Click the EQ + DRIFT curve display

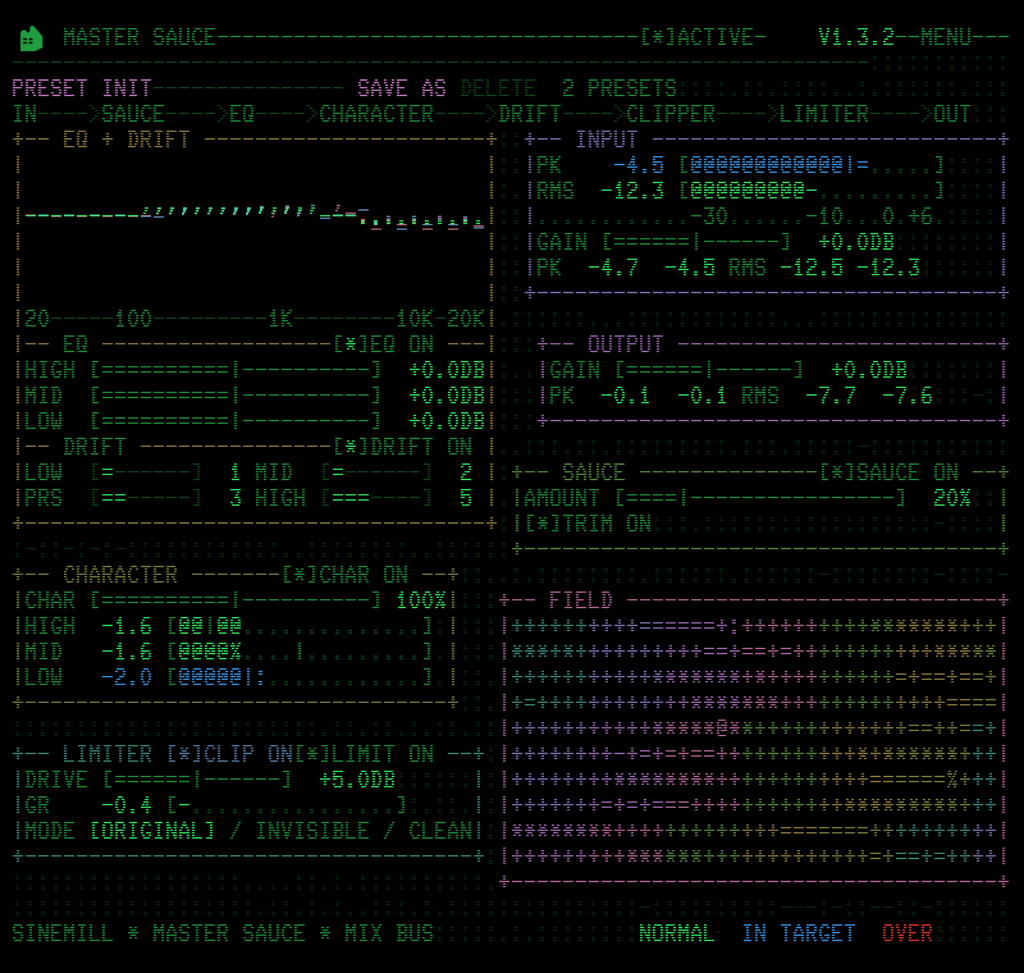(x=255, y=229)
